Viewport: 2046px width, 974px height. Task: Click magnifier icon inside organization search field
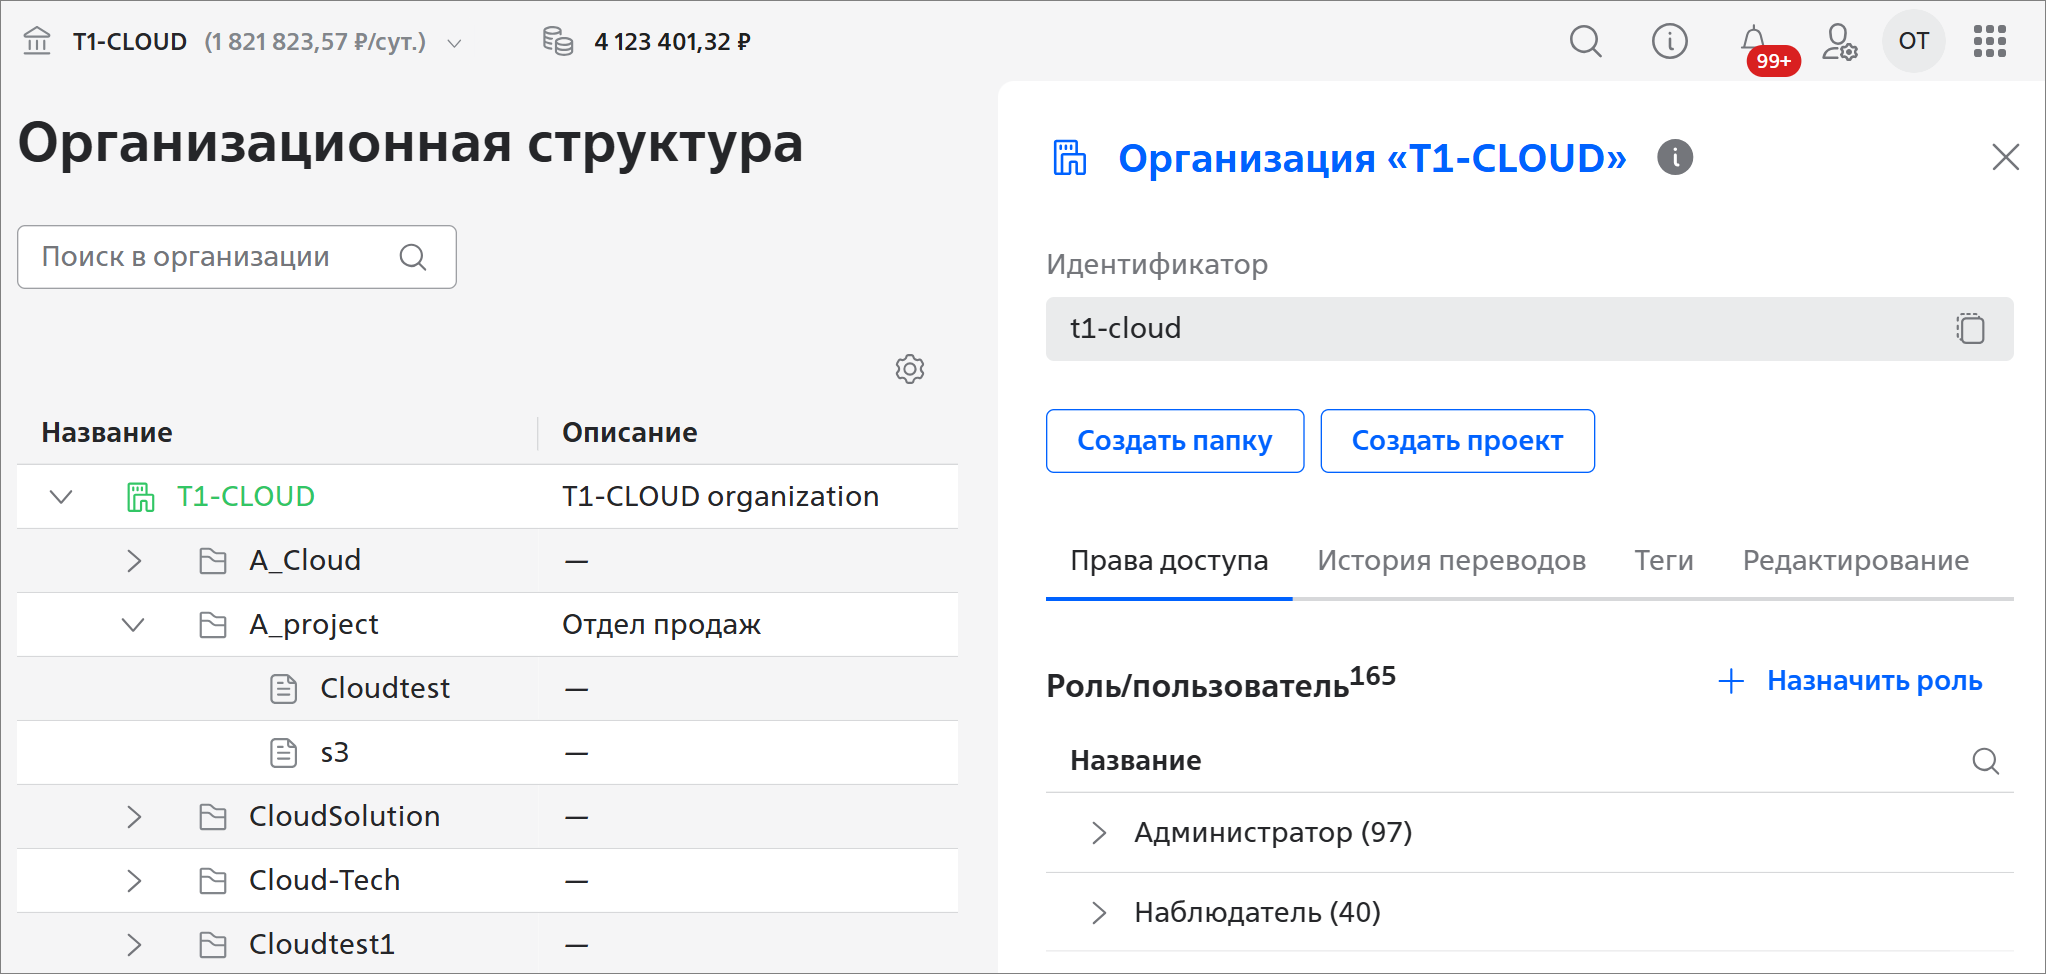pyautogui.click(x=413, y=257)
